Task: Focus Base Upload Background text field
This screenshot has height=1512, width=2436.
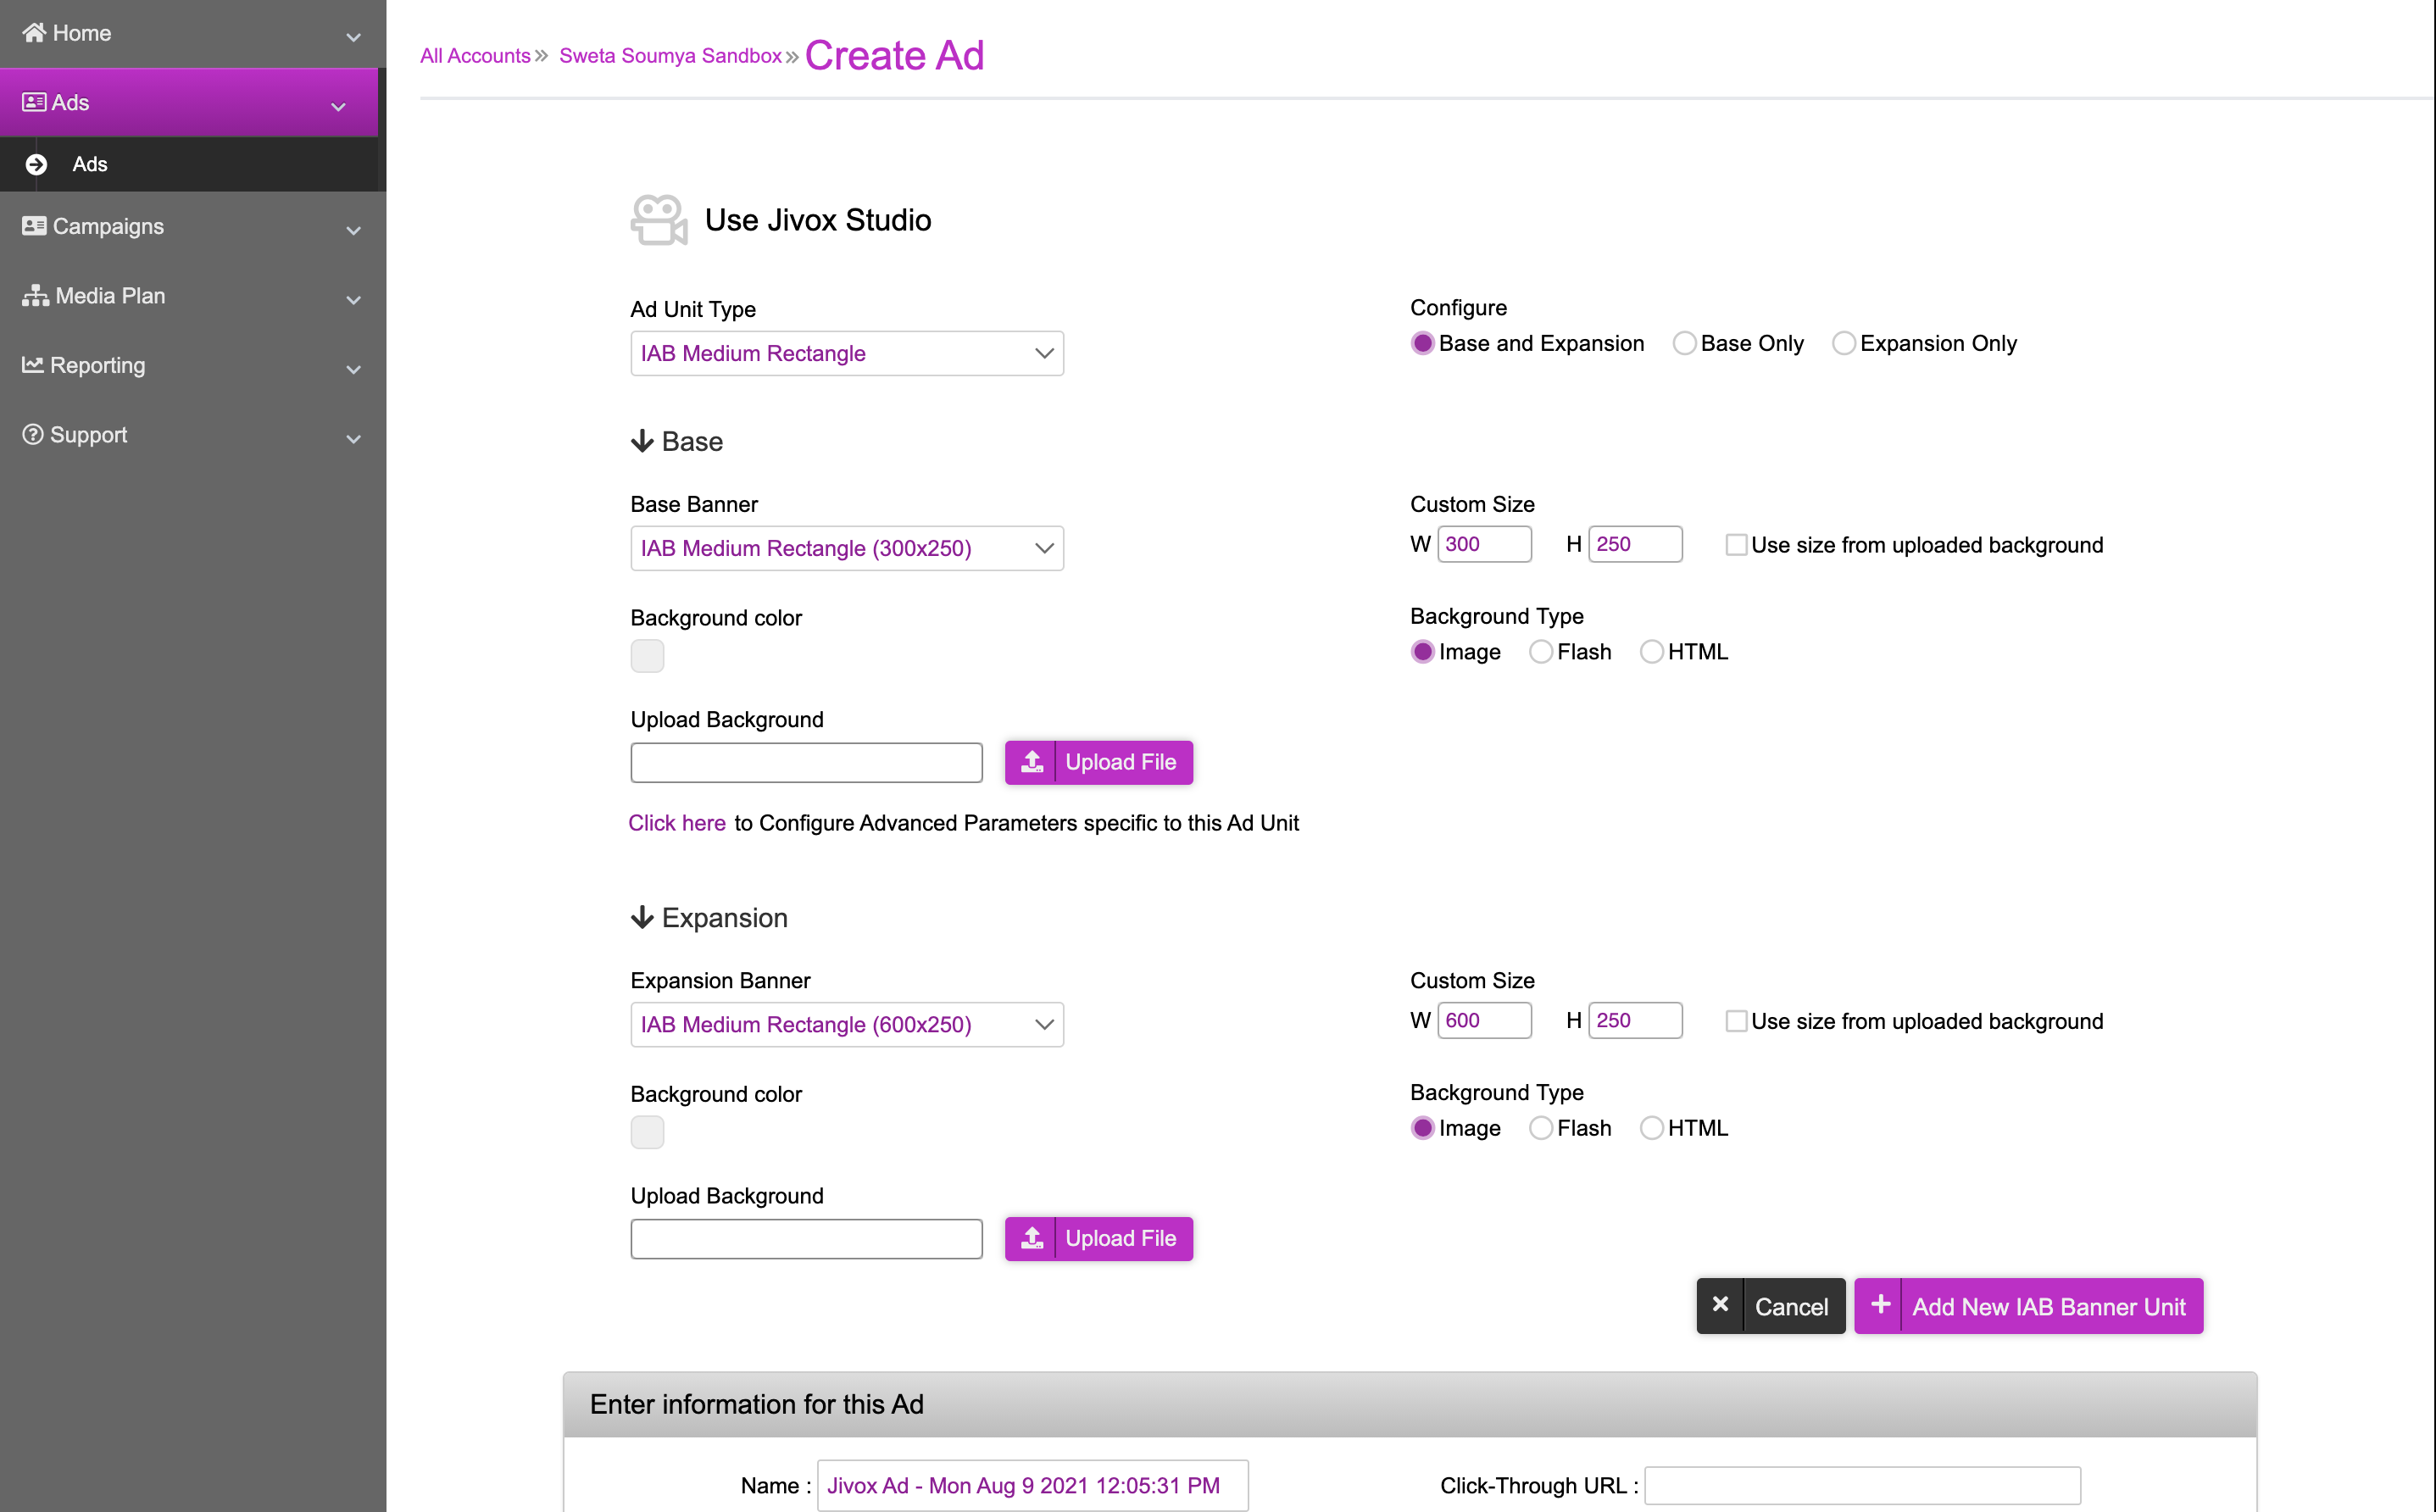Action: coord(806,763)
